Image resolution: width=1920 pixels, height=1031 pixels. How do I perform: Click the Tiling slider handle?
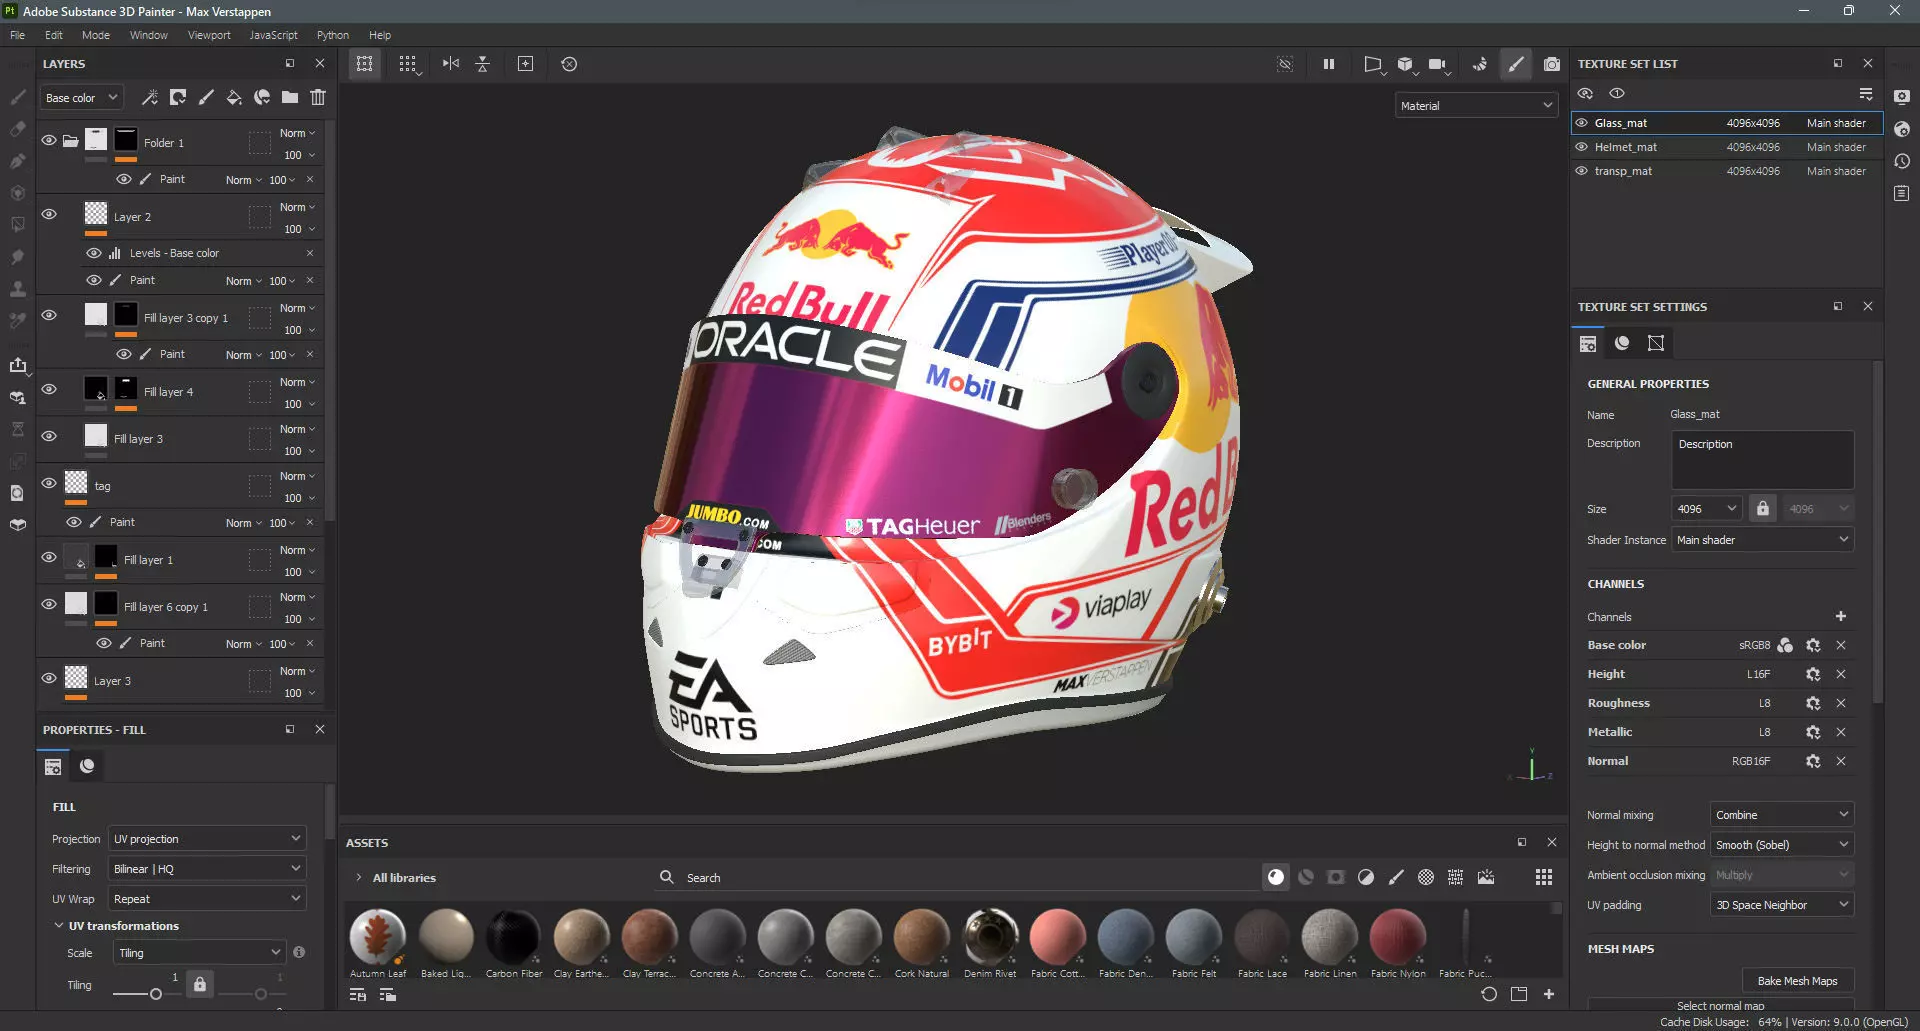pyautogui.click(x=155, y=994)
